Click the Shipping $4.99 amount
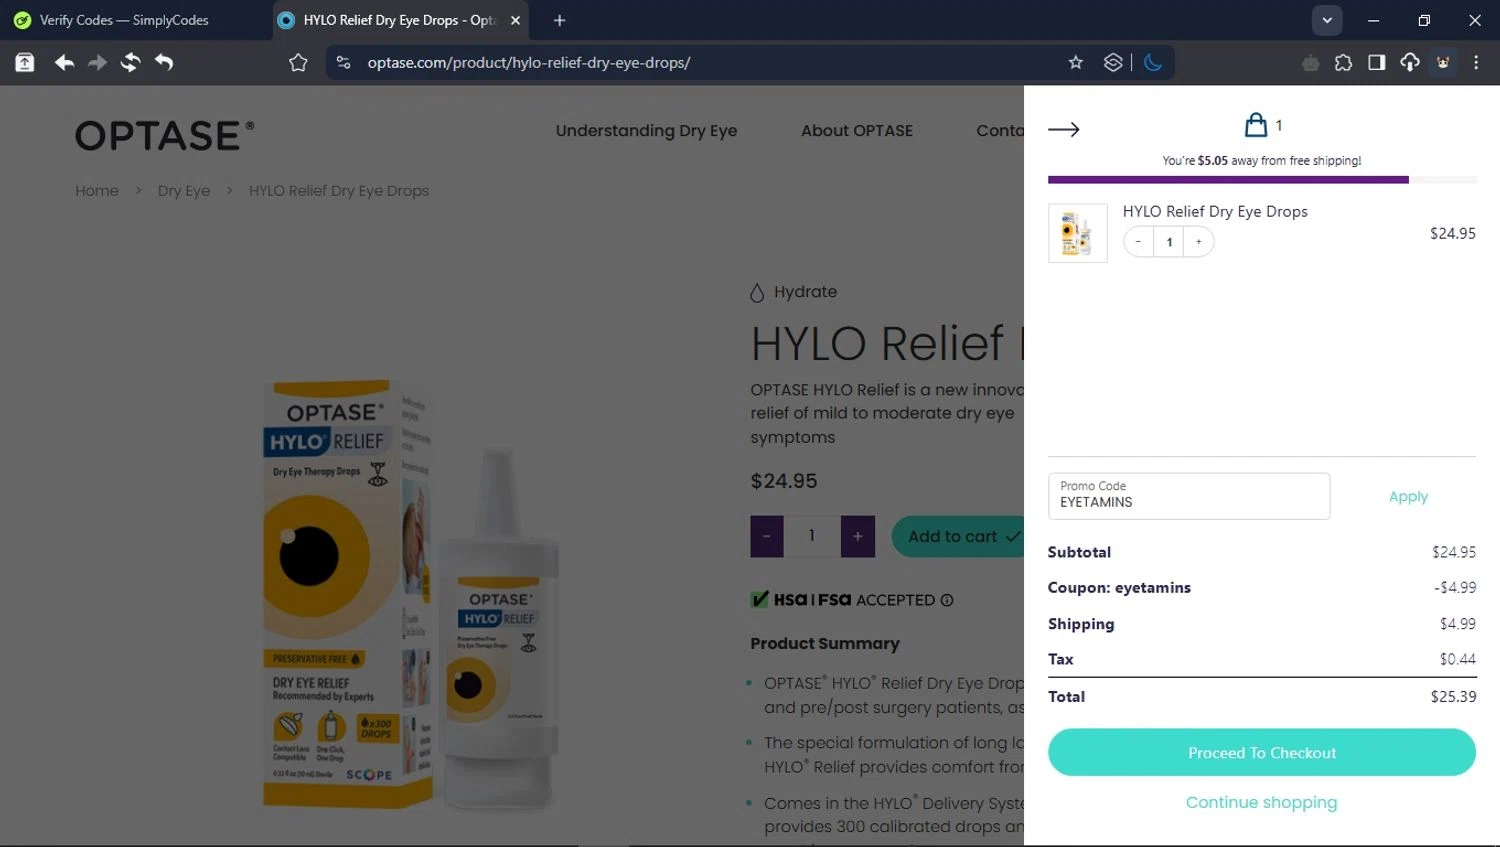Viewport: 1500px width, 847px height. (1457, 623)
